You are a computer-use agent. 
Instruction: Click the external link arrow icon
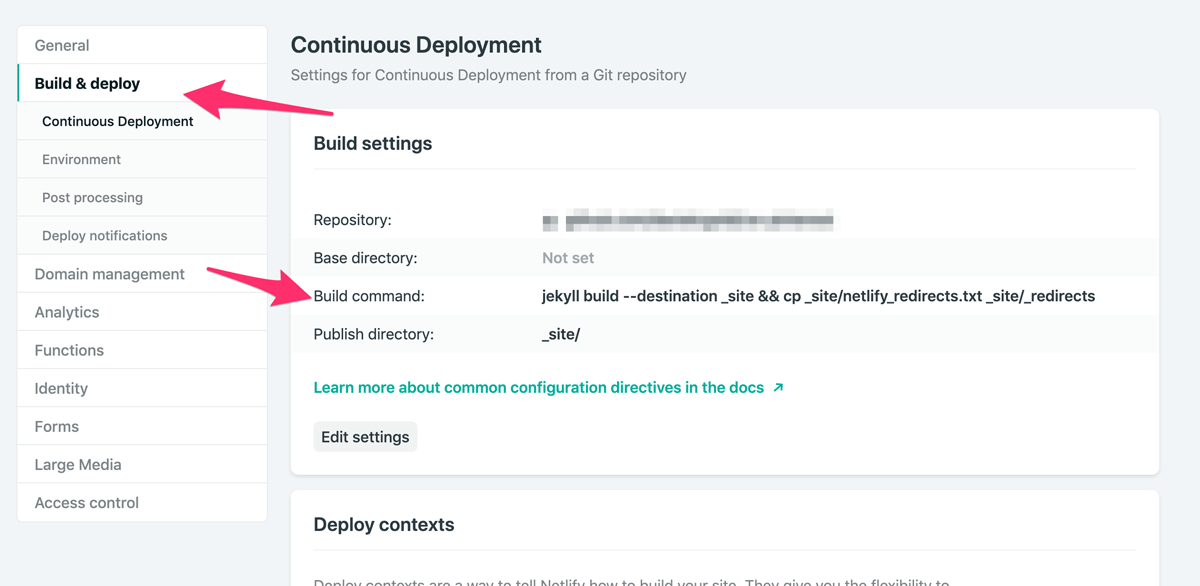[x=779, y=387]
